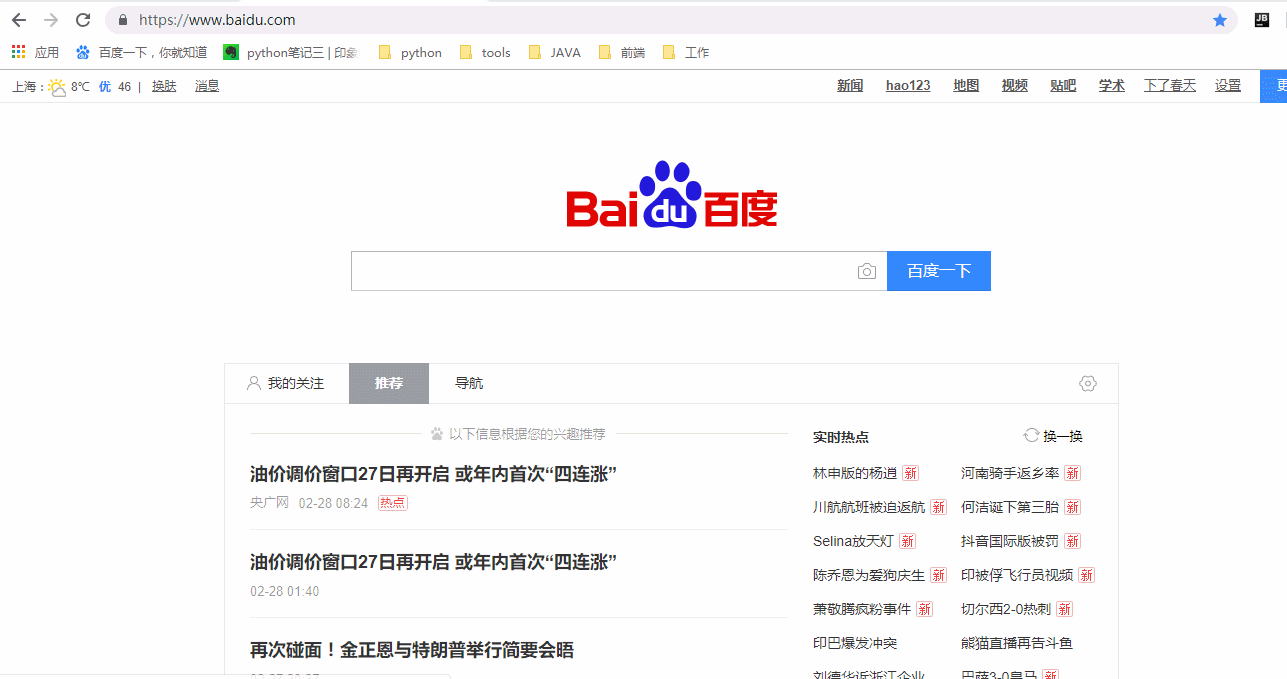Screen dimensions: 1287x679
Task: Switch to the 导航 tab
Action: pyautogui.click(x=469, y=383)
